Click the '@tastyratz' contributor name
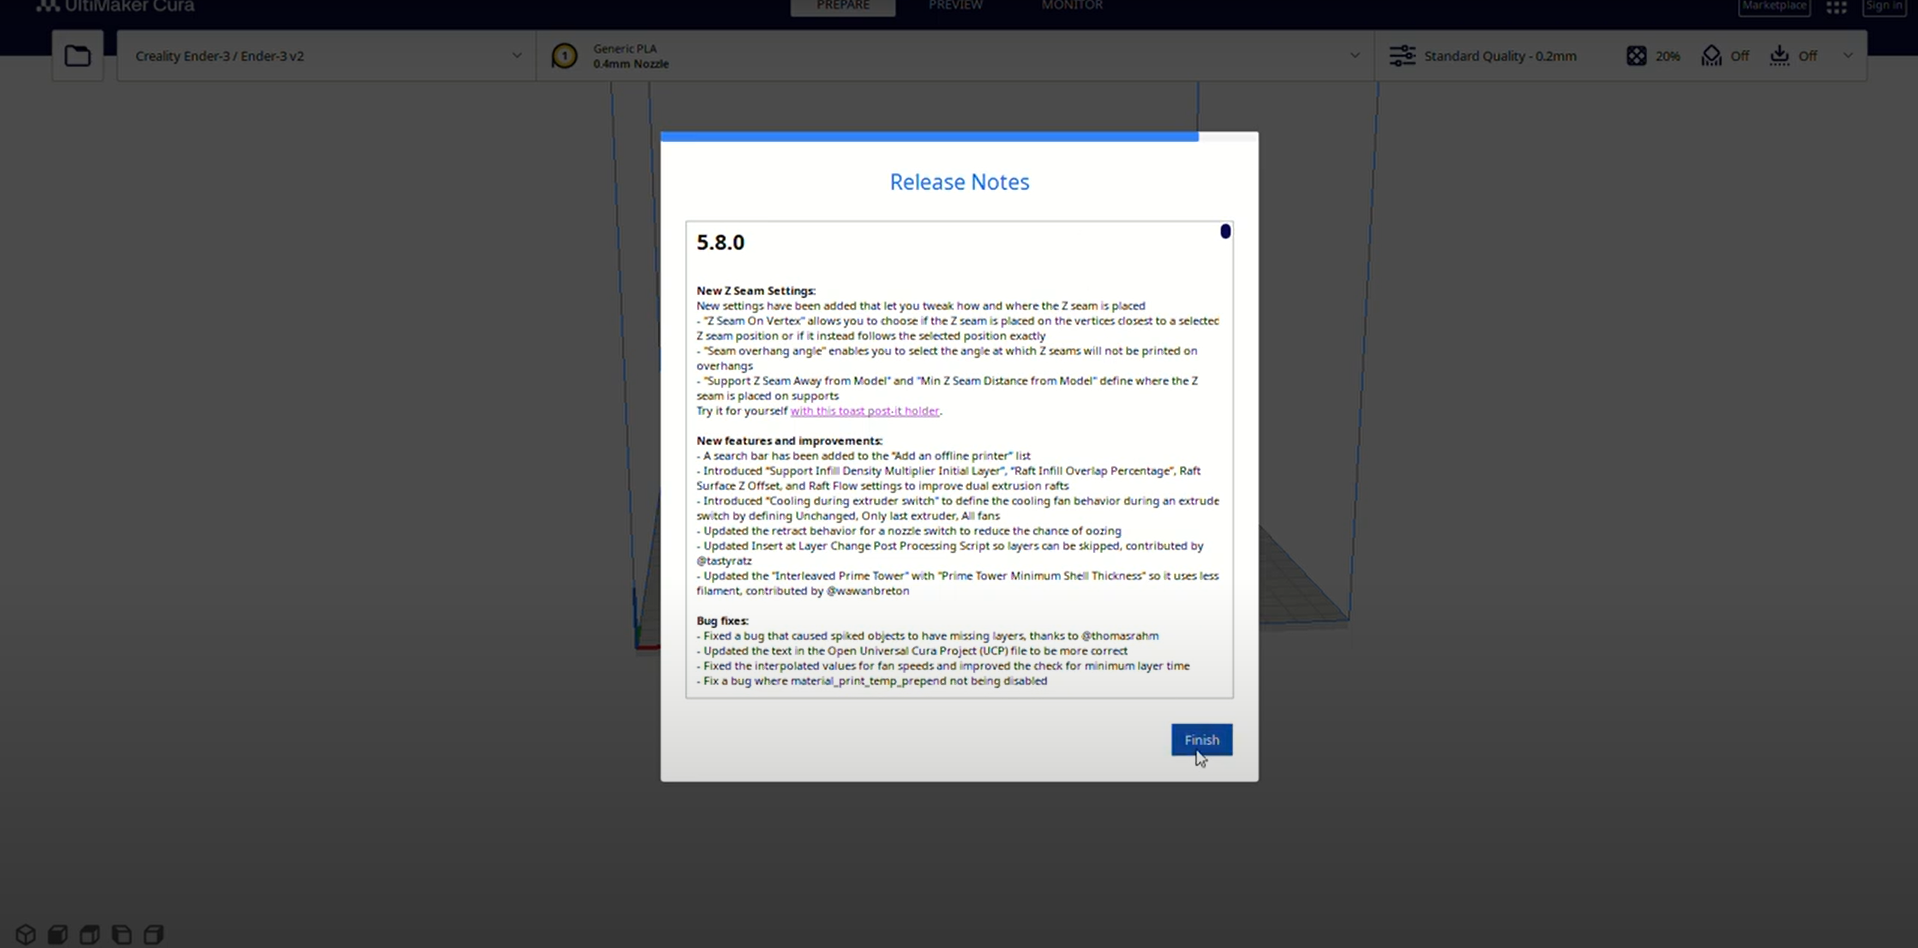 [x=724, y=561]
